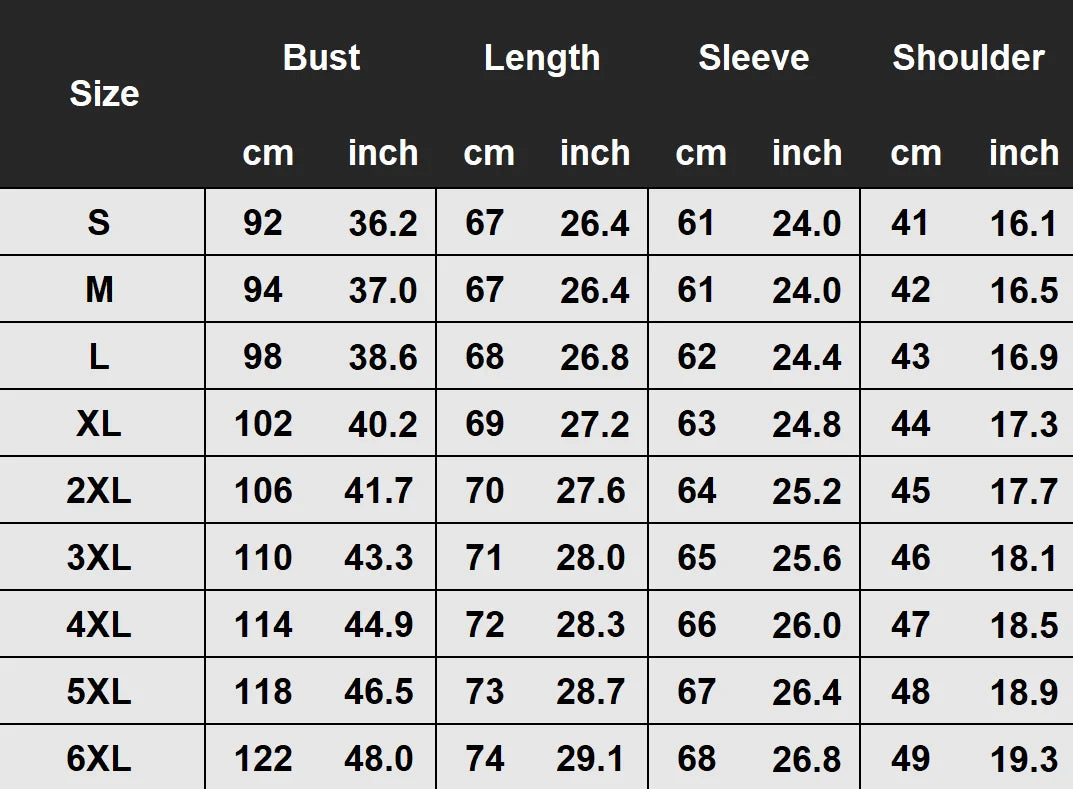Click the L size row label
The height and width of the screenshot is (789, 1073).
point(99,357)
